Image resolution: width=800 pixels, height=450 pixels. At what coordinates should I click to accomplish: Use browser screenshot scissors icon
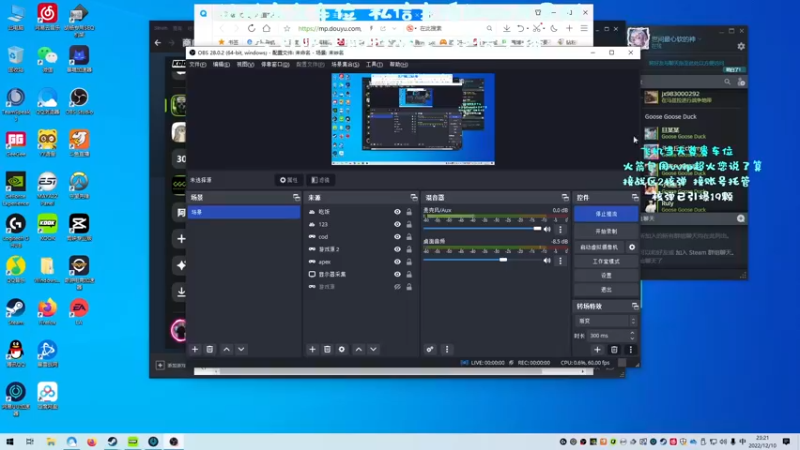(x=537, y=29)
